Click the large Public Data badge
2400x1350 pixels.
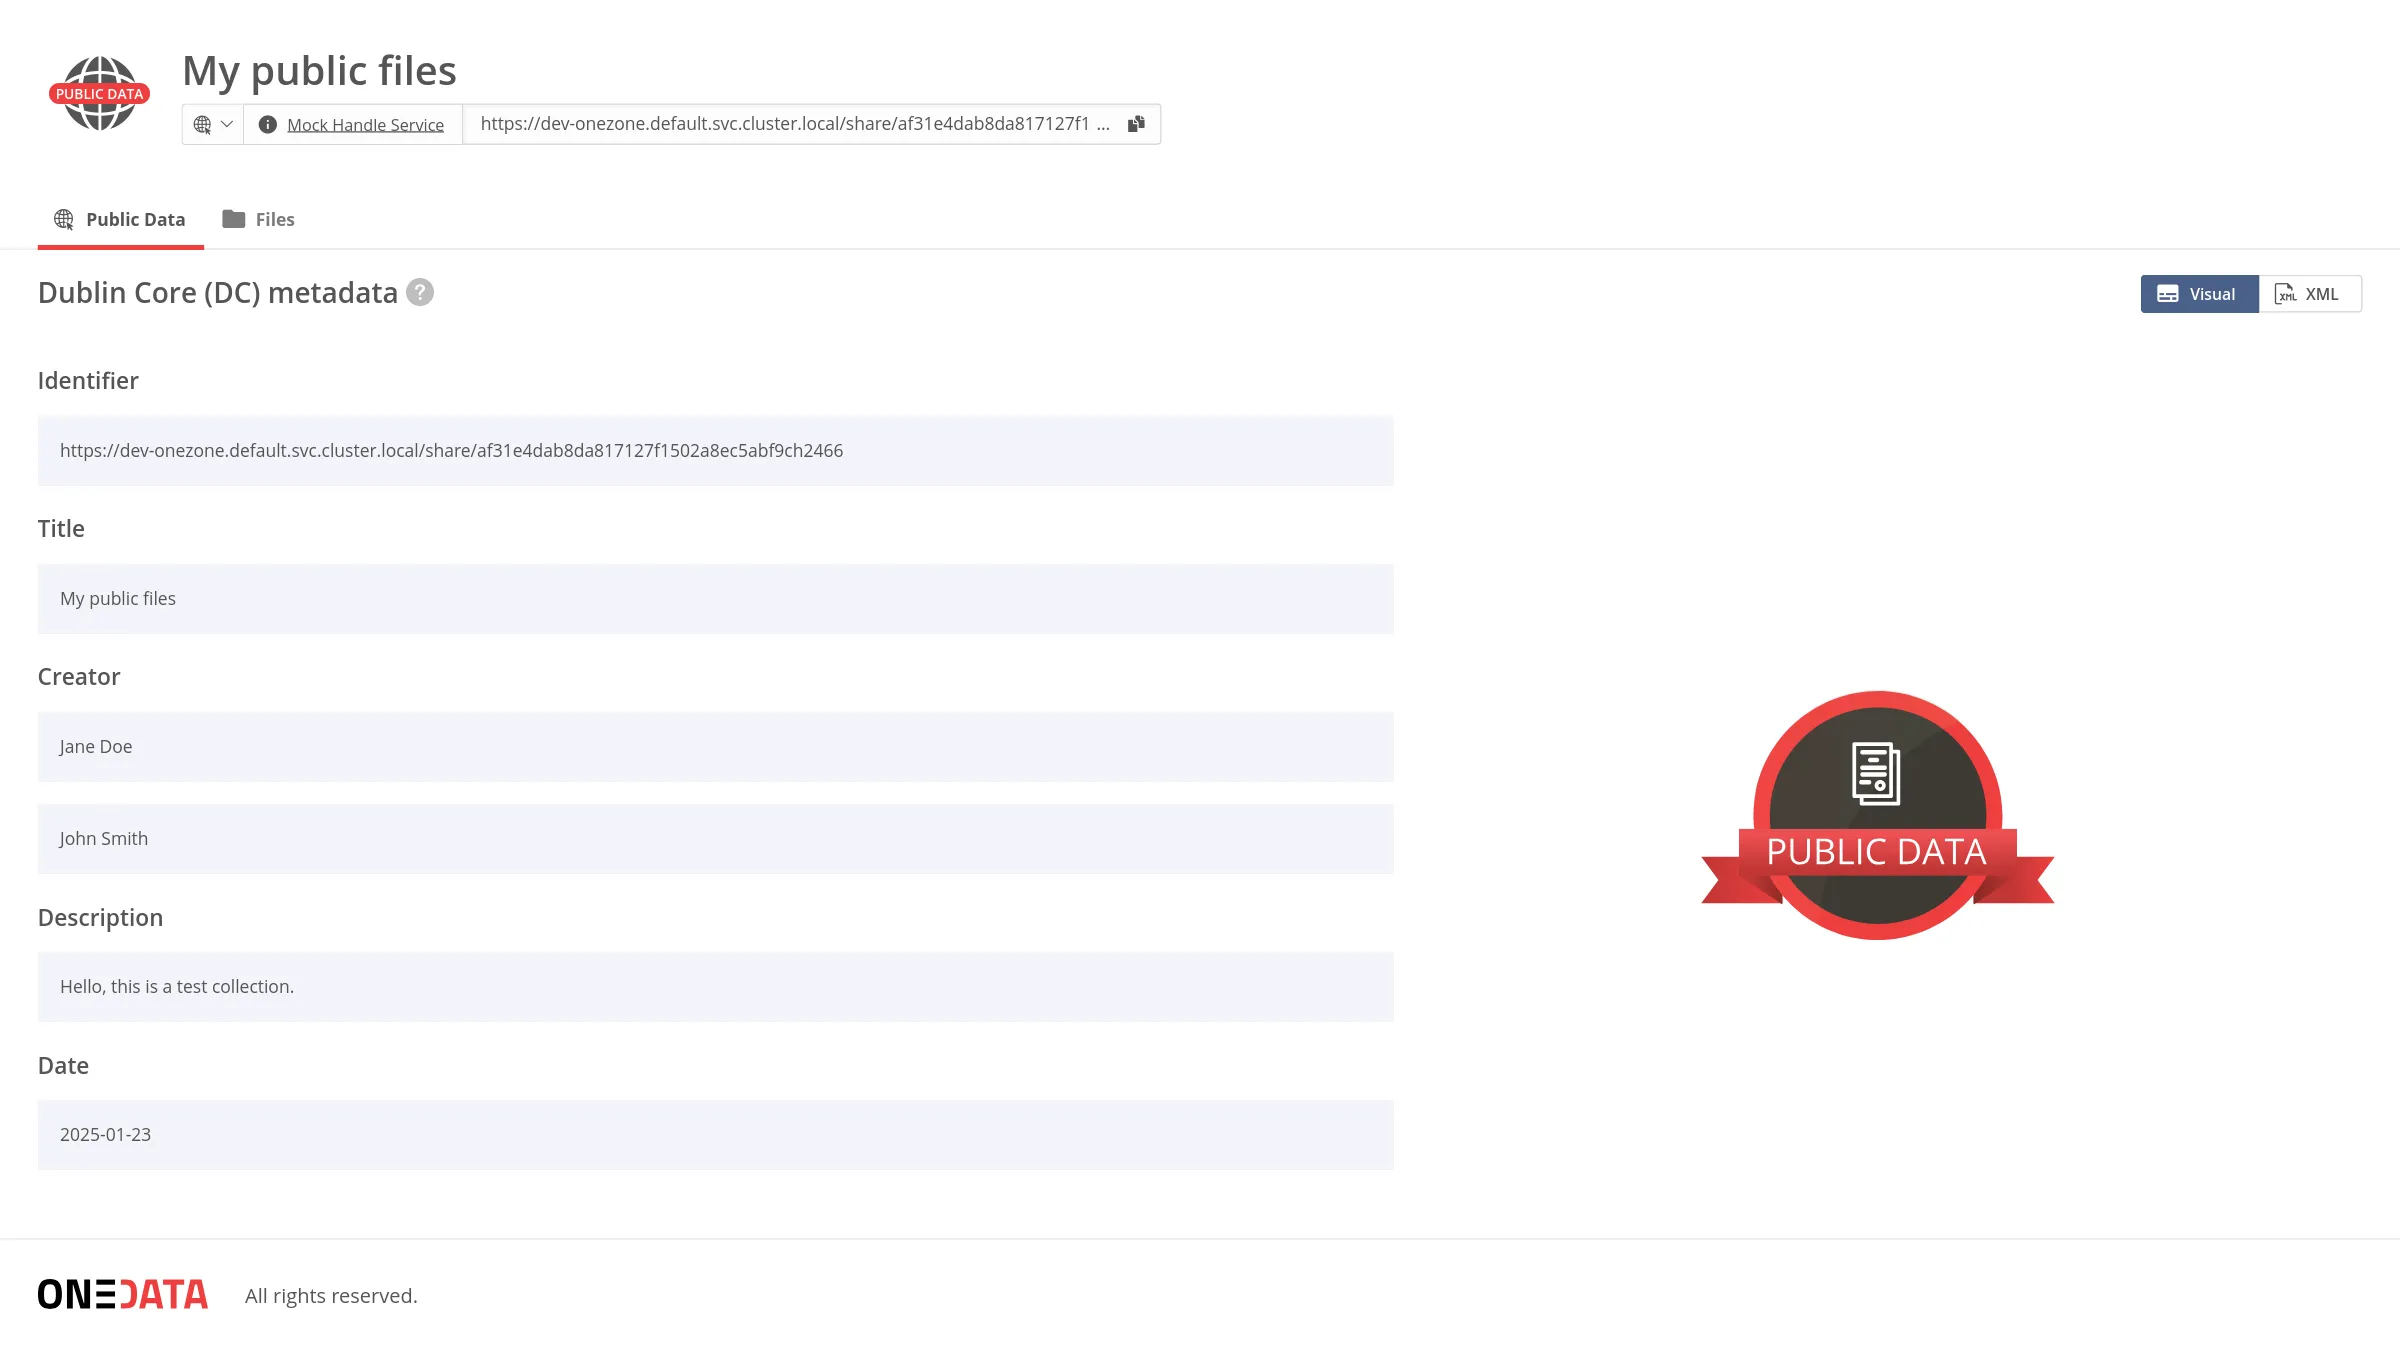[x=1877, y=815]
